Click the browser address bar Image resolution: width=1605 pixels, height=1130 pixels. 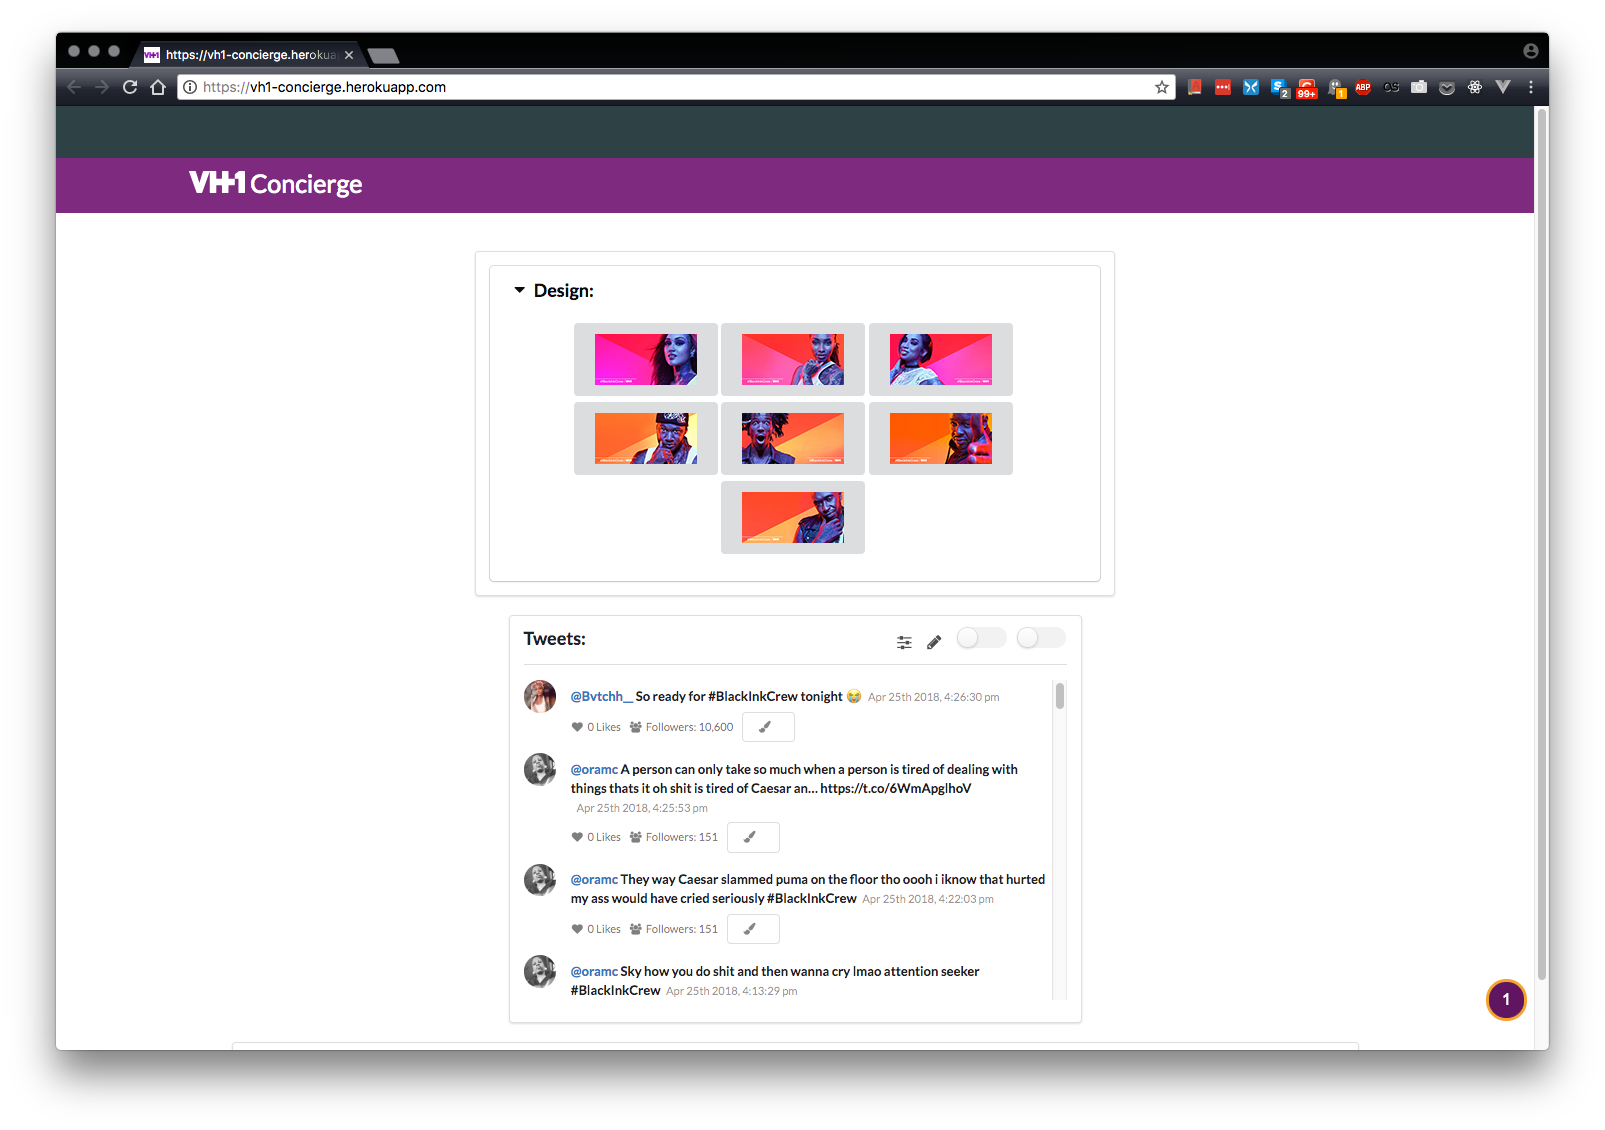click(x=670, y=88)
